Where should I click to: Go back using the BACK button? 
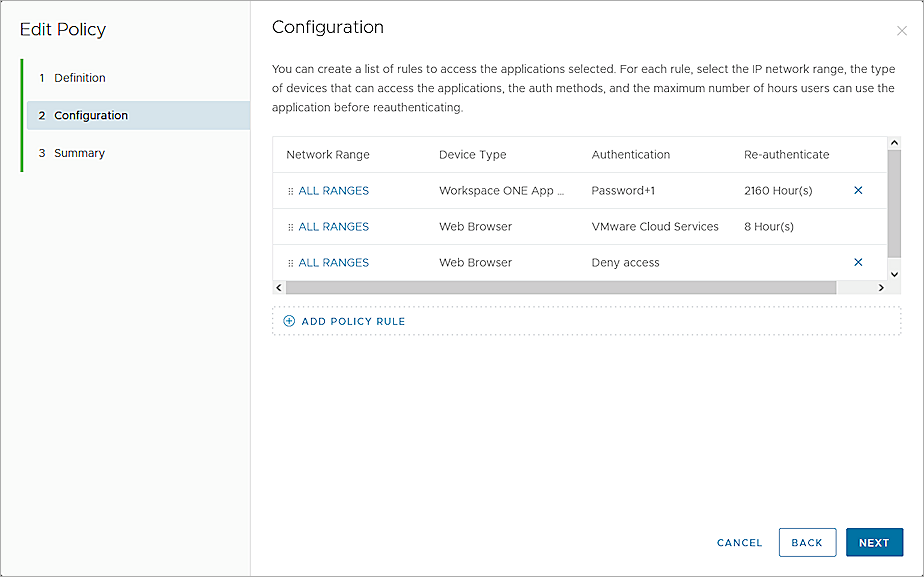(807, 542)
